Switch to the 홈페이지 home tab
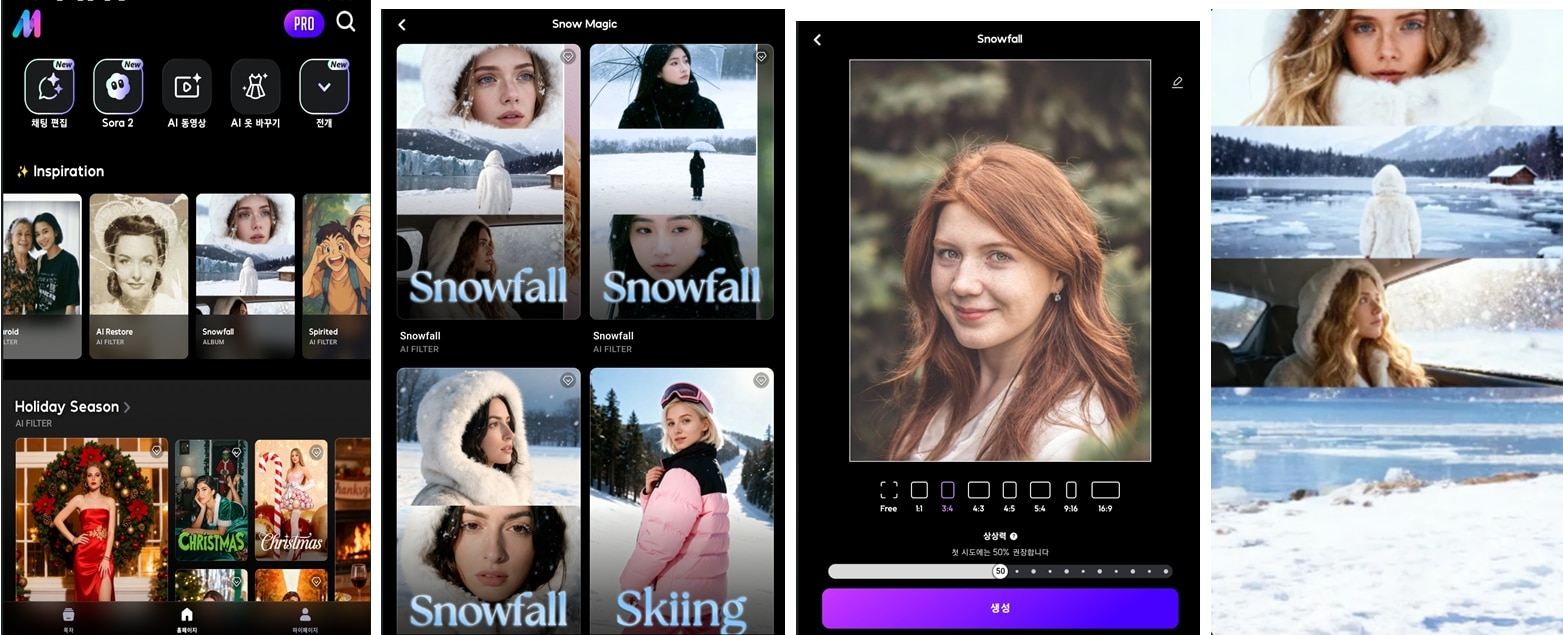1563x635 pixels. click(x=186, y=617)
